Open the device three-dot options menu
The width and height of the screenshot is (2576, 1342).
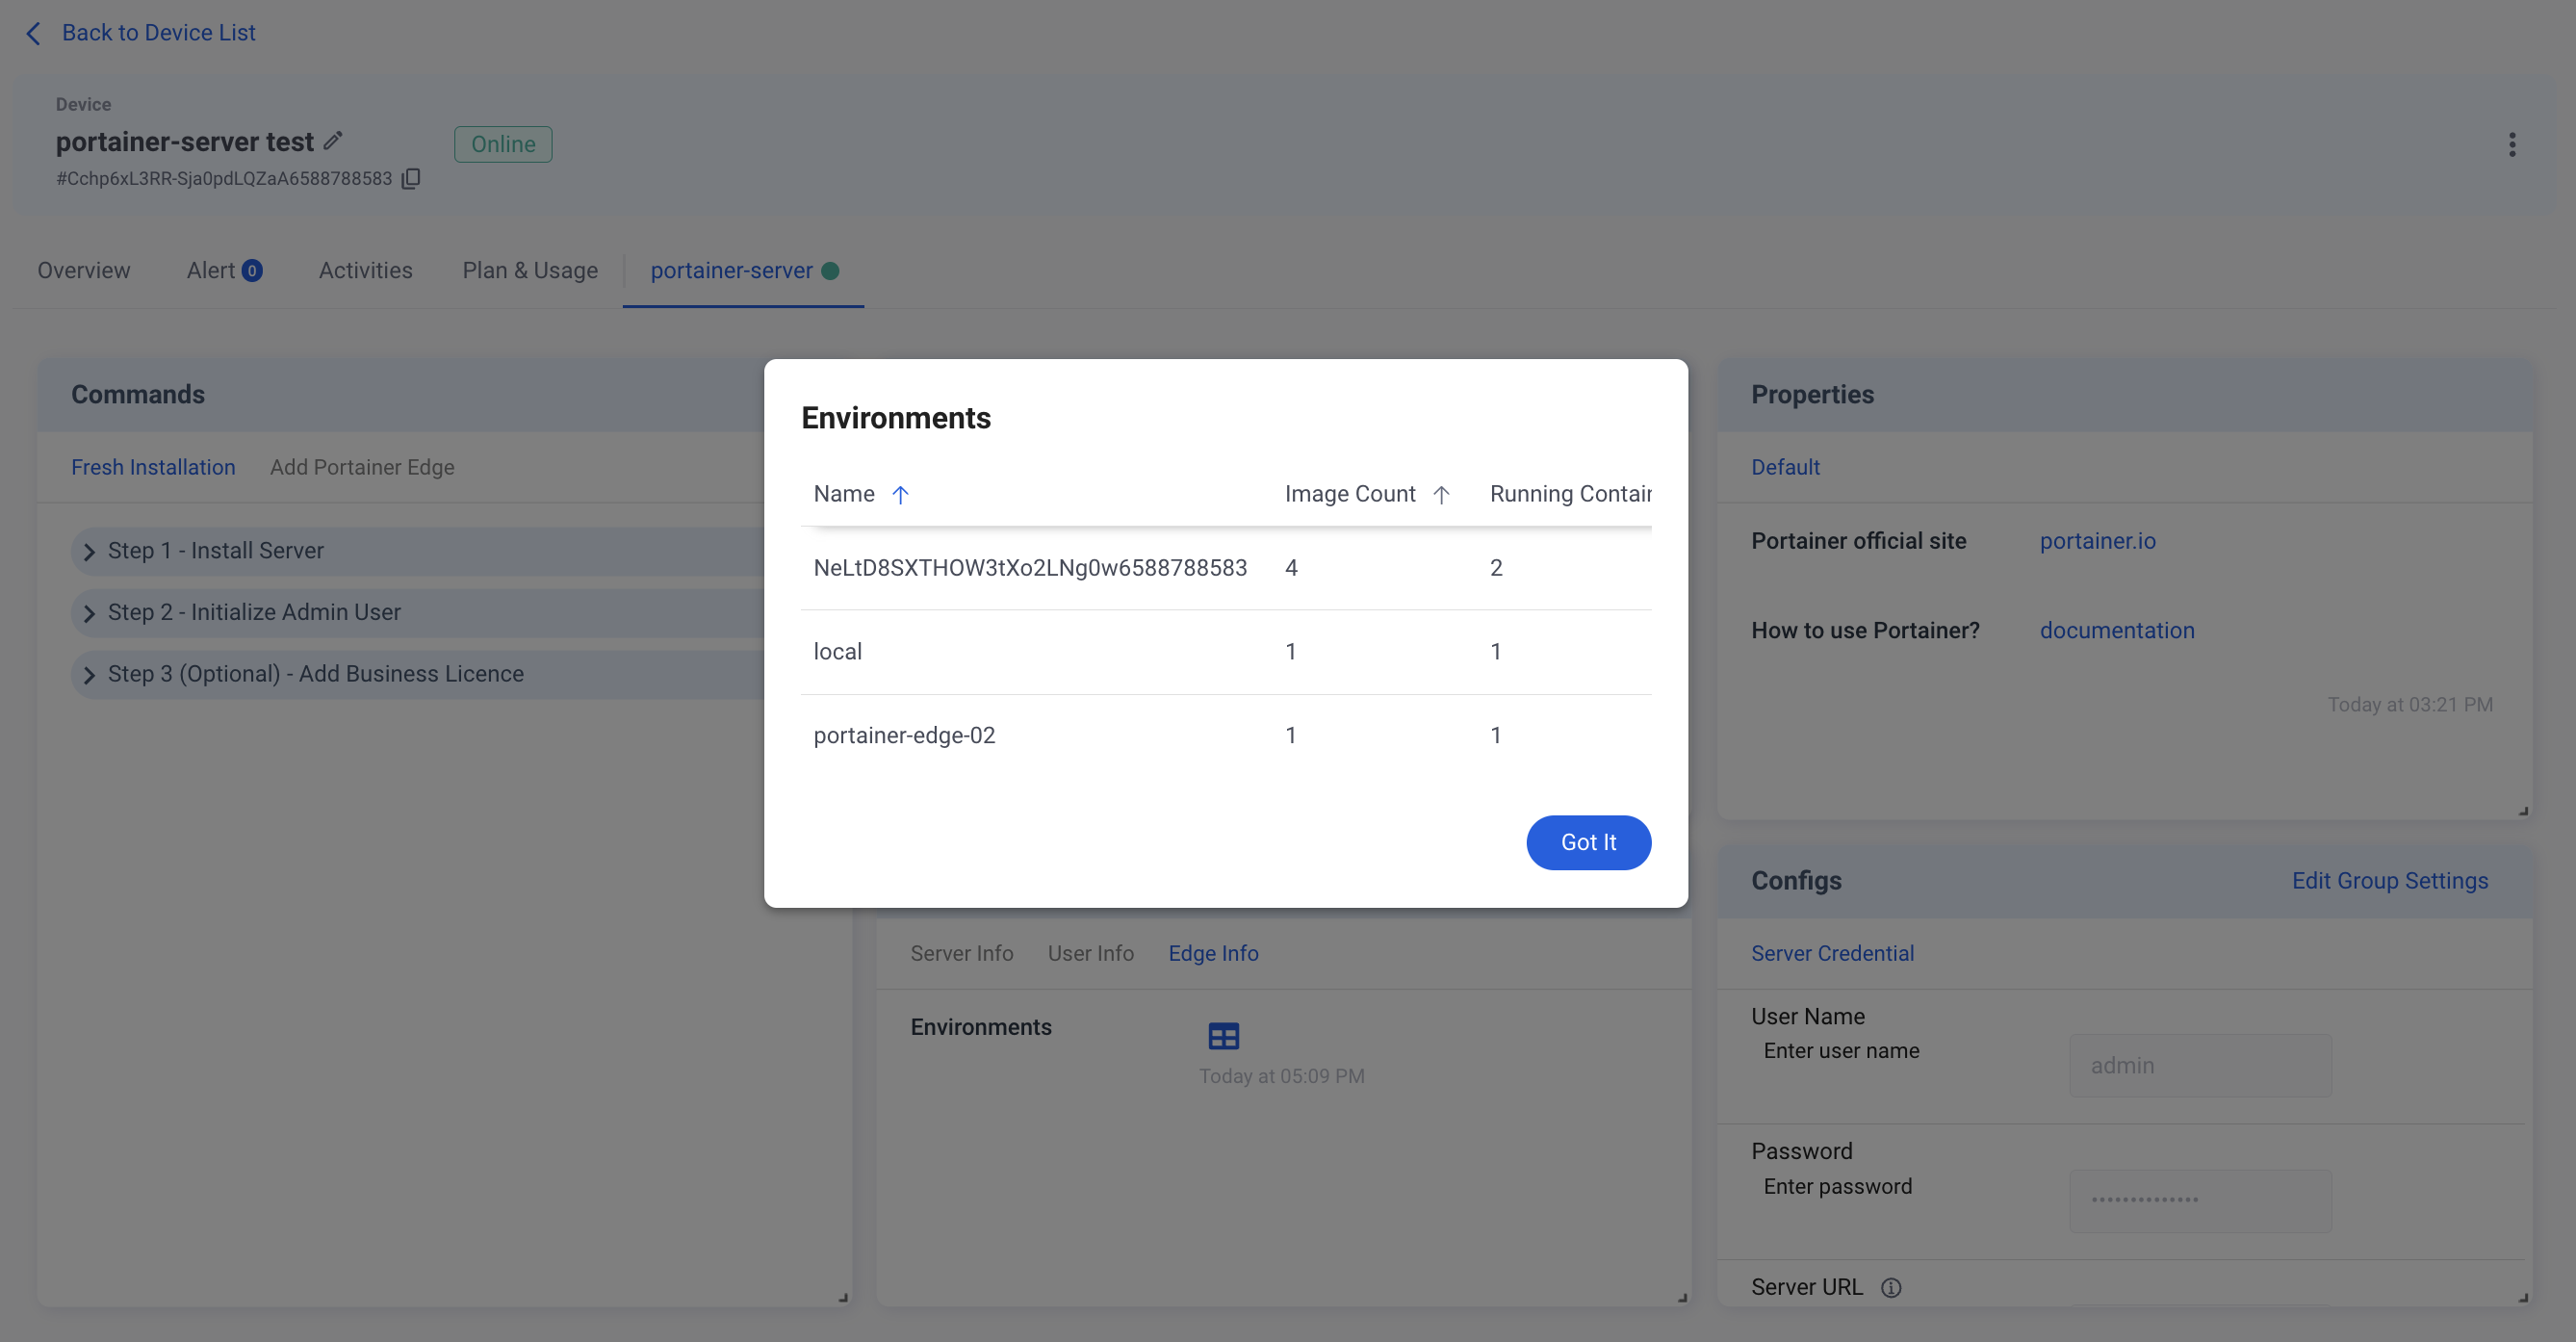click(2511, 145)
